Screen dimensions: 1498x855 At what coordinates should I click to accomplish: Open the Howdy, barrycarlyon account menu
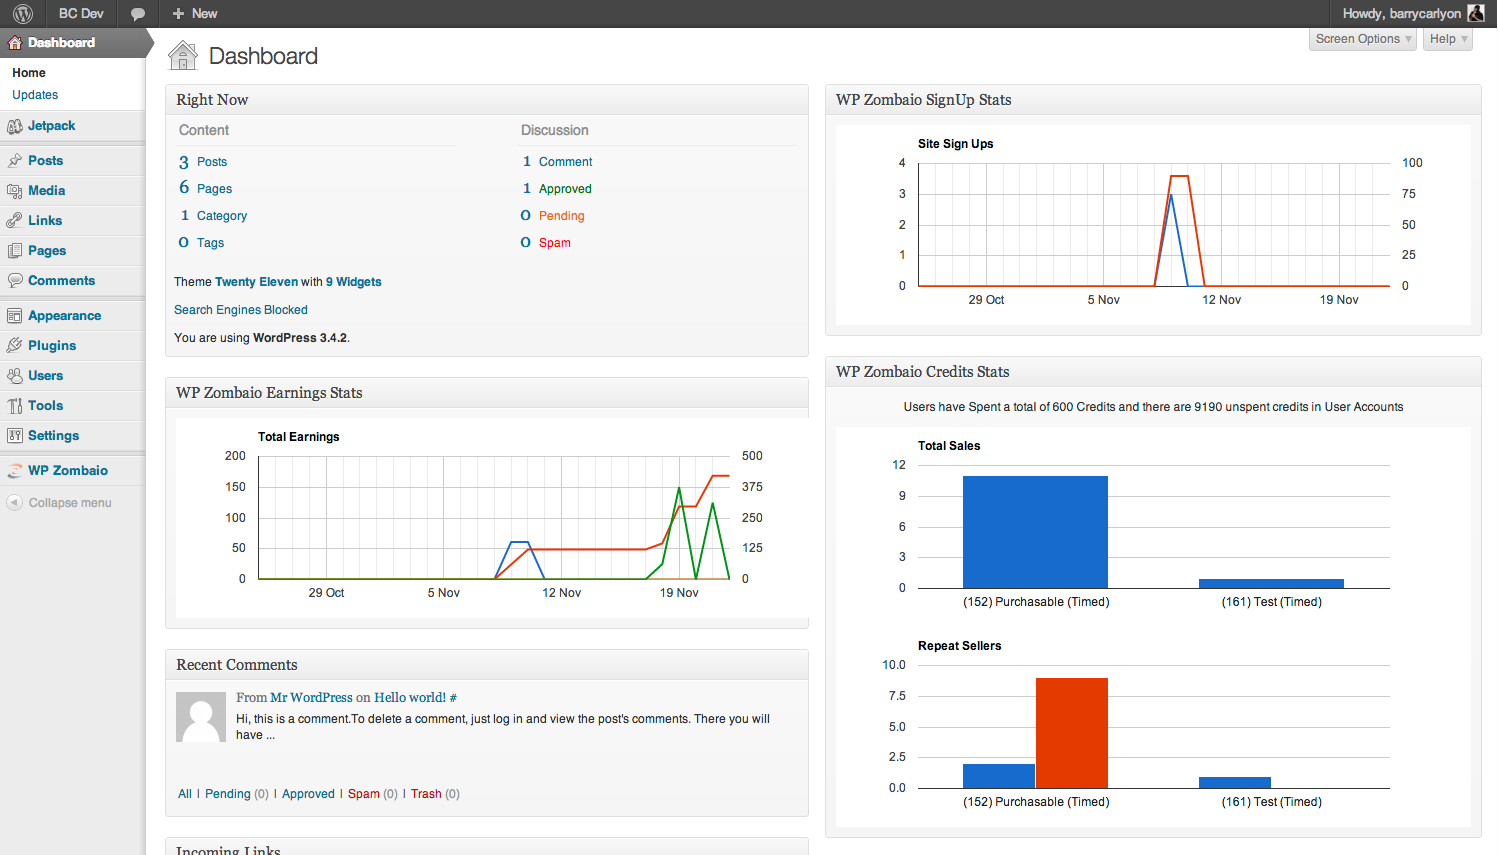click(1413, 13)
